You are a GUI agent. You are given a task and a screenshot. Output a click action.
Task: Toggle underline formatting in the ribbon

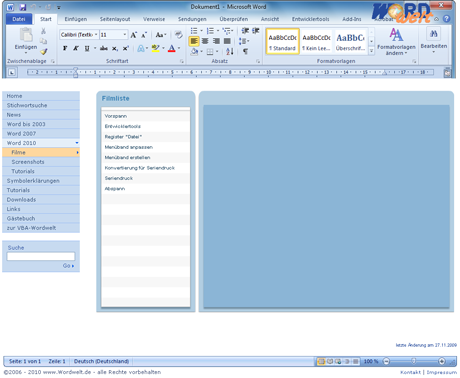[x=87, y=48]
